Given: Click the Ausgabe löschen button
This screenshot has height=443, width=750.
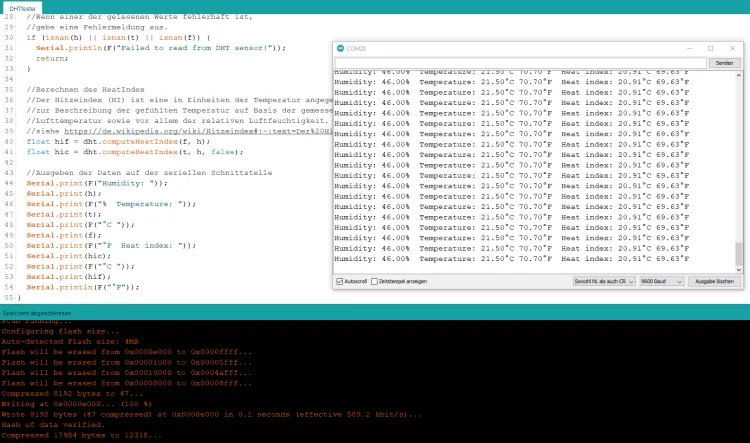Looking at the screenshot, I should click(714, 282).
